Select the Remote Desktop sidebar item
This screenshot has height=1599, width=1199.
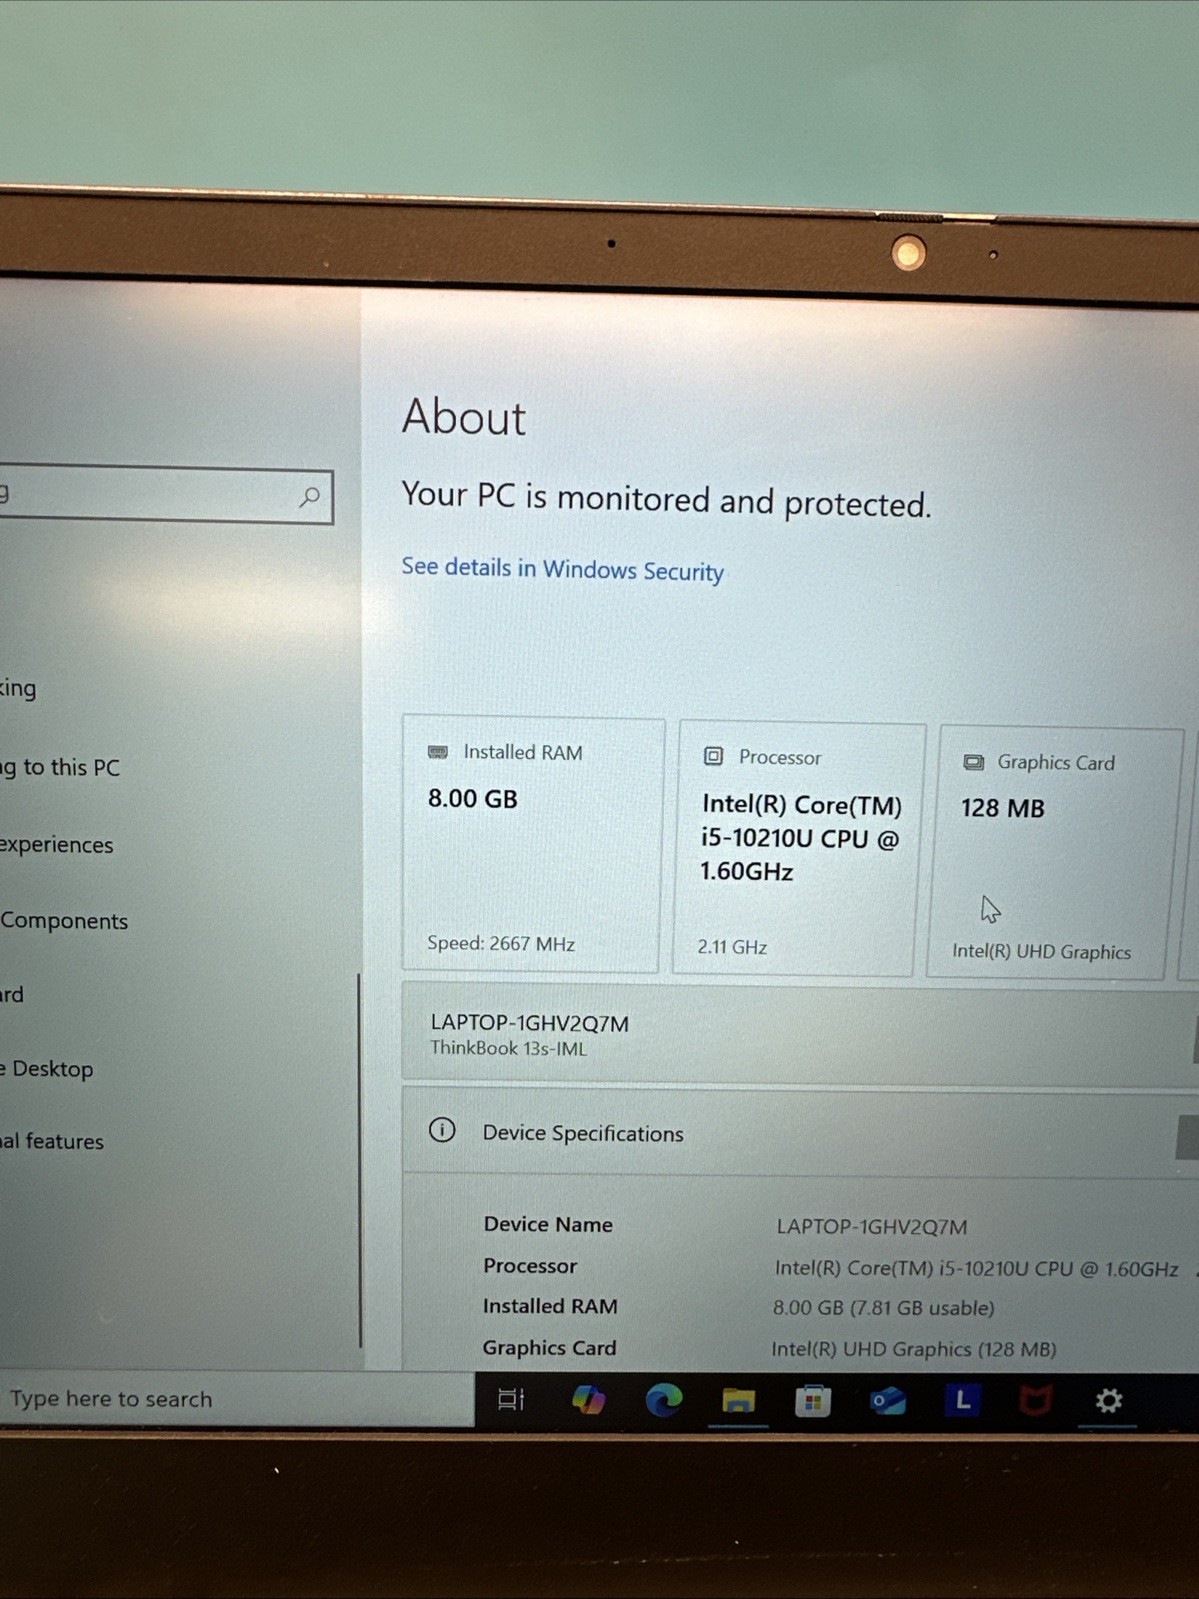[x=47, y=1068]
